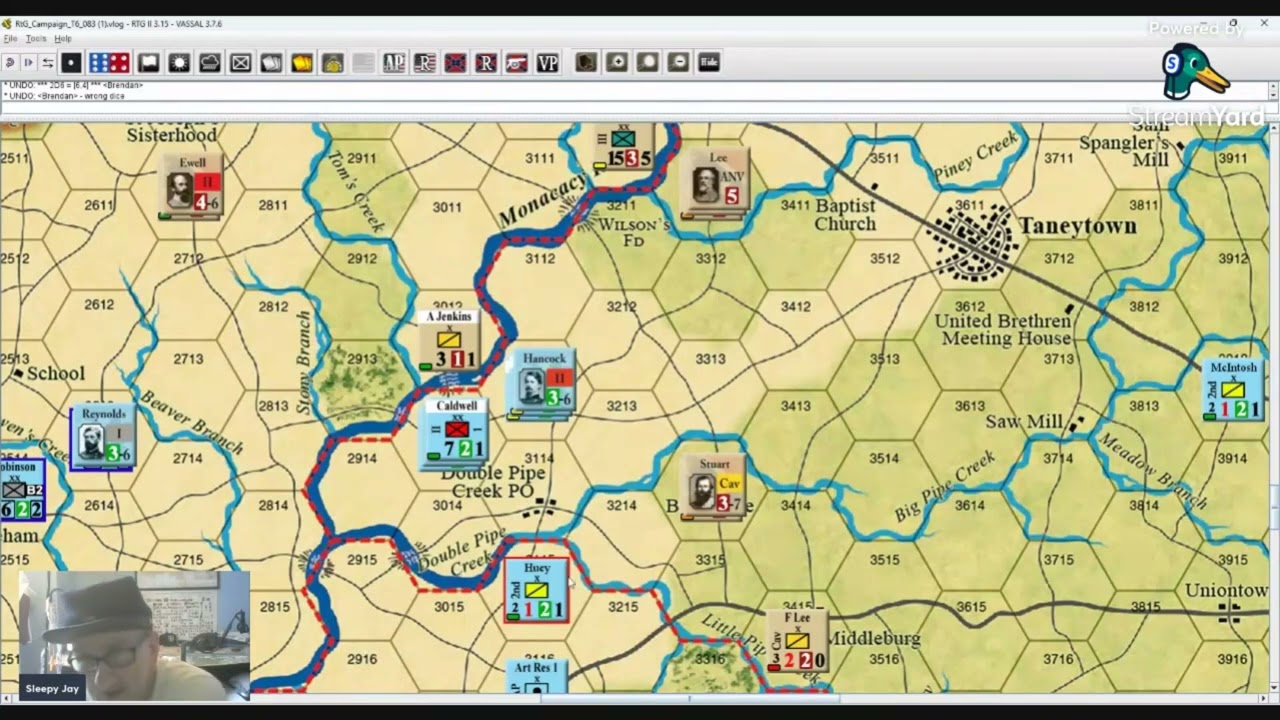
Task: Click the Hide toolbar button
Action: [x=709, y=63]
